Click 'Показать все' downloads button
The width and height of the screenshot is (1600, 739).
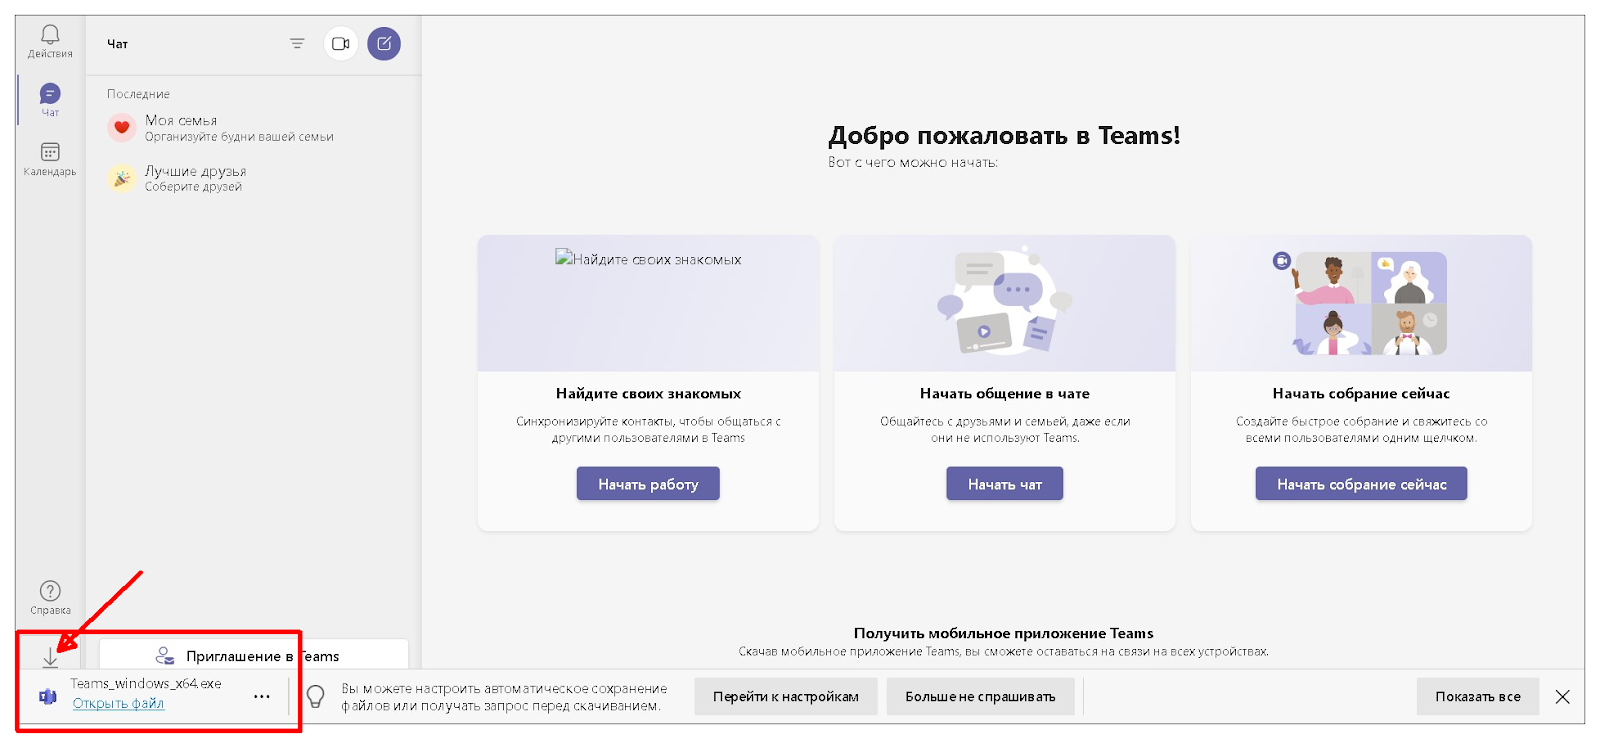pos(1477,697)
